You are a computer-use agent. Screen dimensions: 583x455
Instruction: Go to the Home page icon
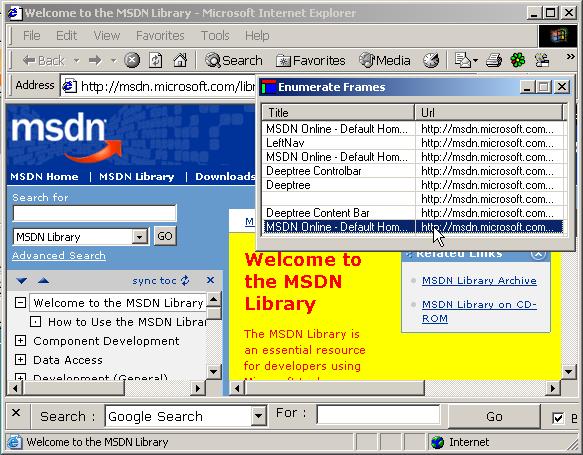180,60
